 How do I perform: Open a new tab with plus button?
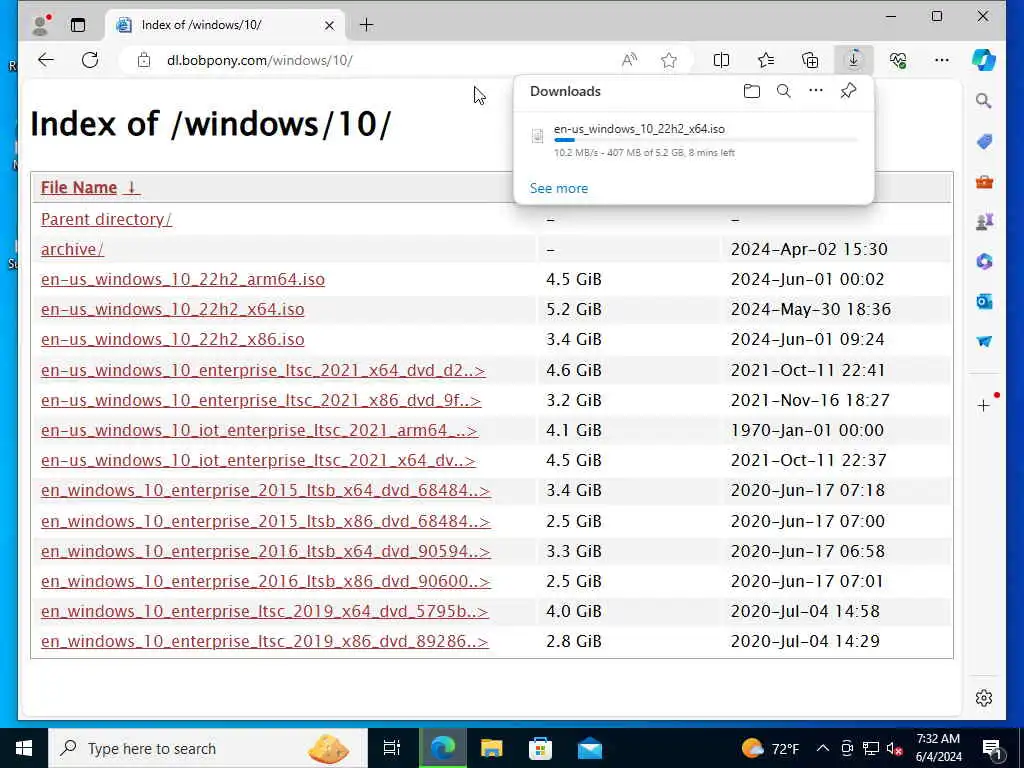366,25
